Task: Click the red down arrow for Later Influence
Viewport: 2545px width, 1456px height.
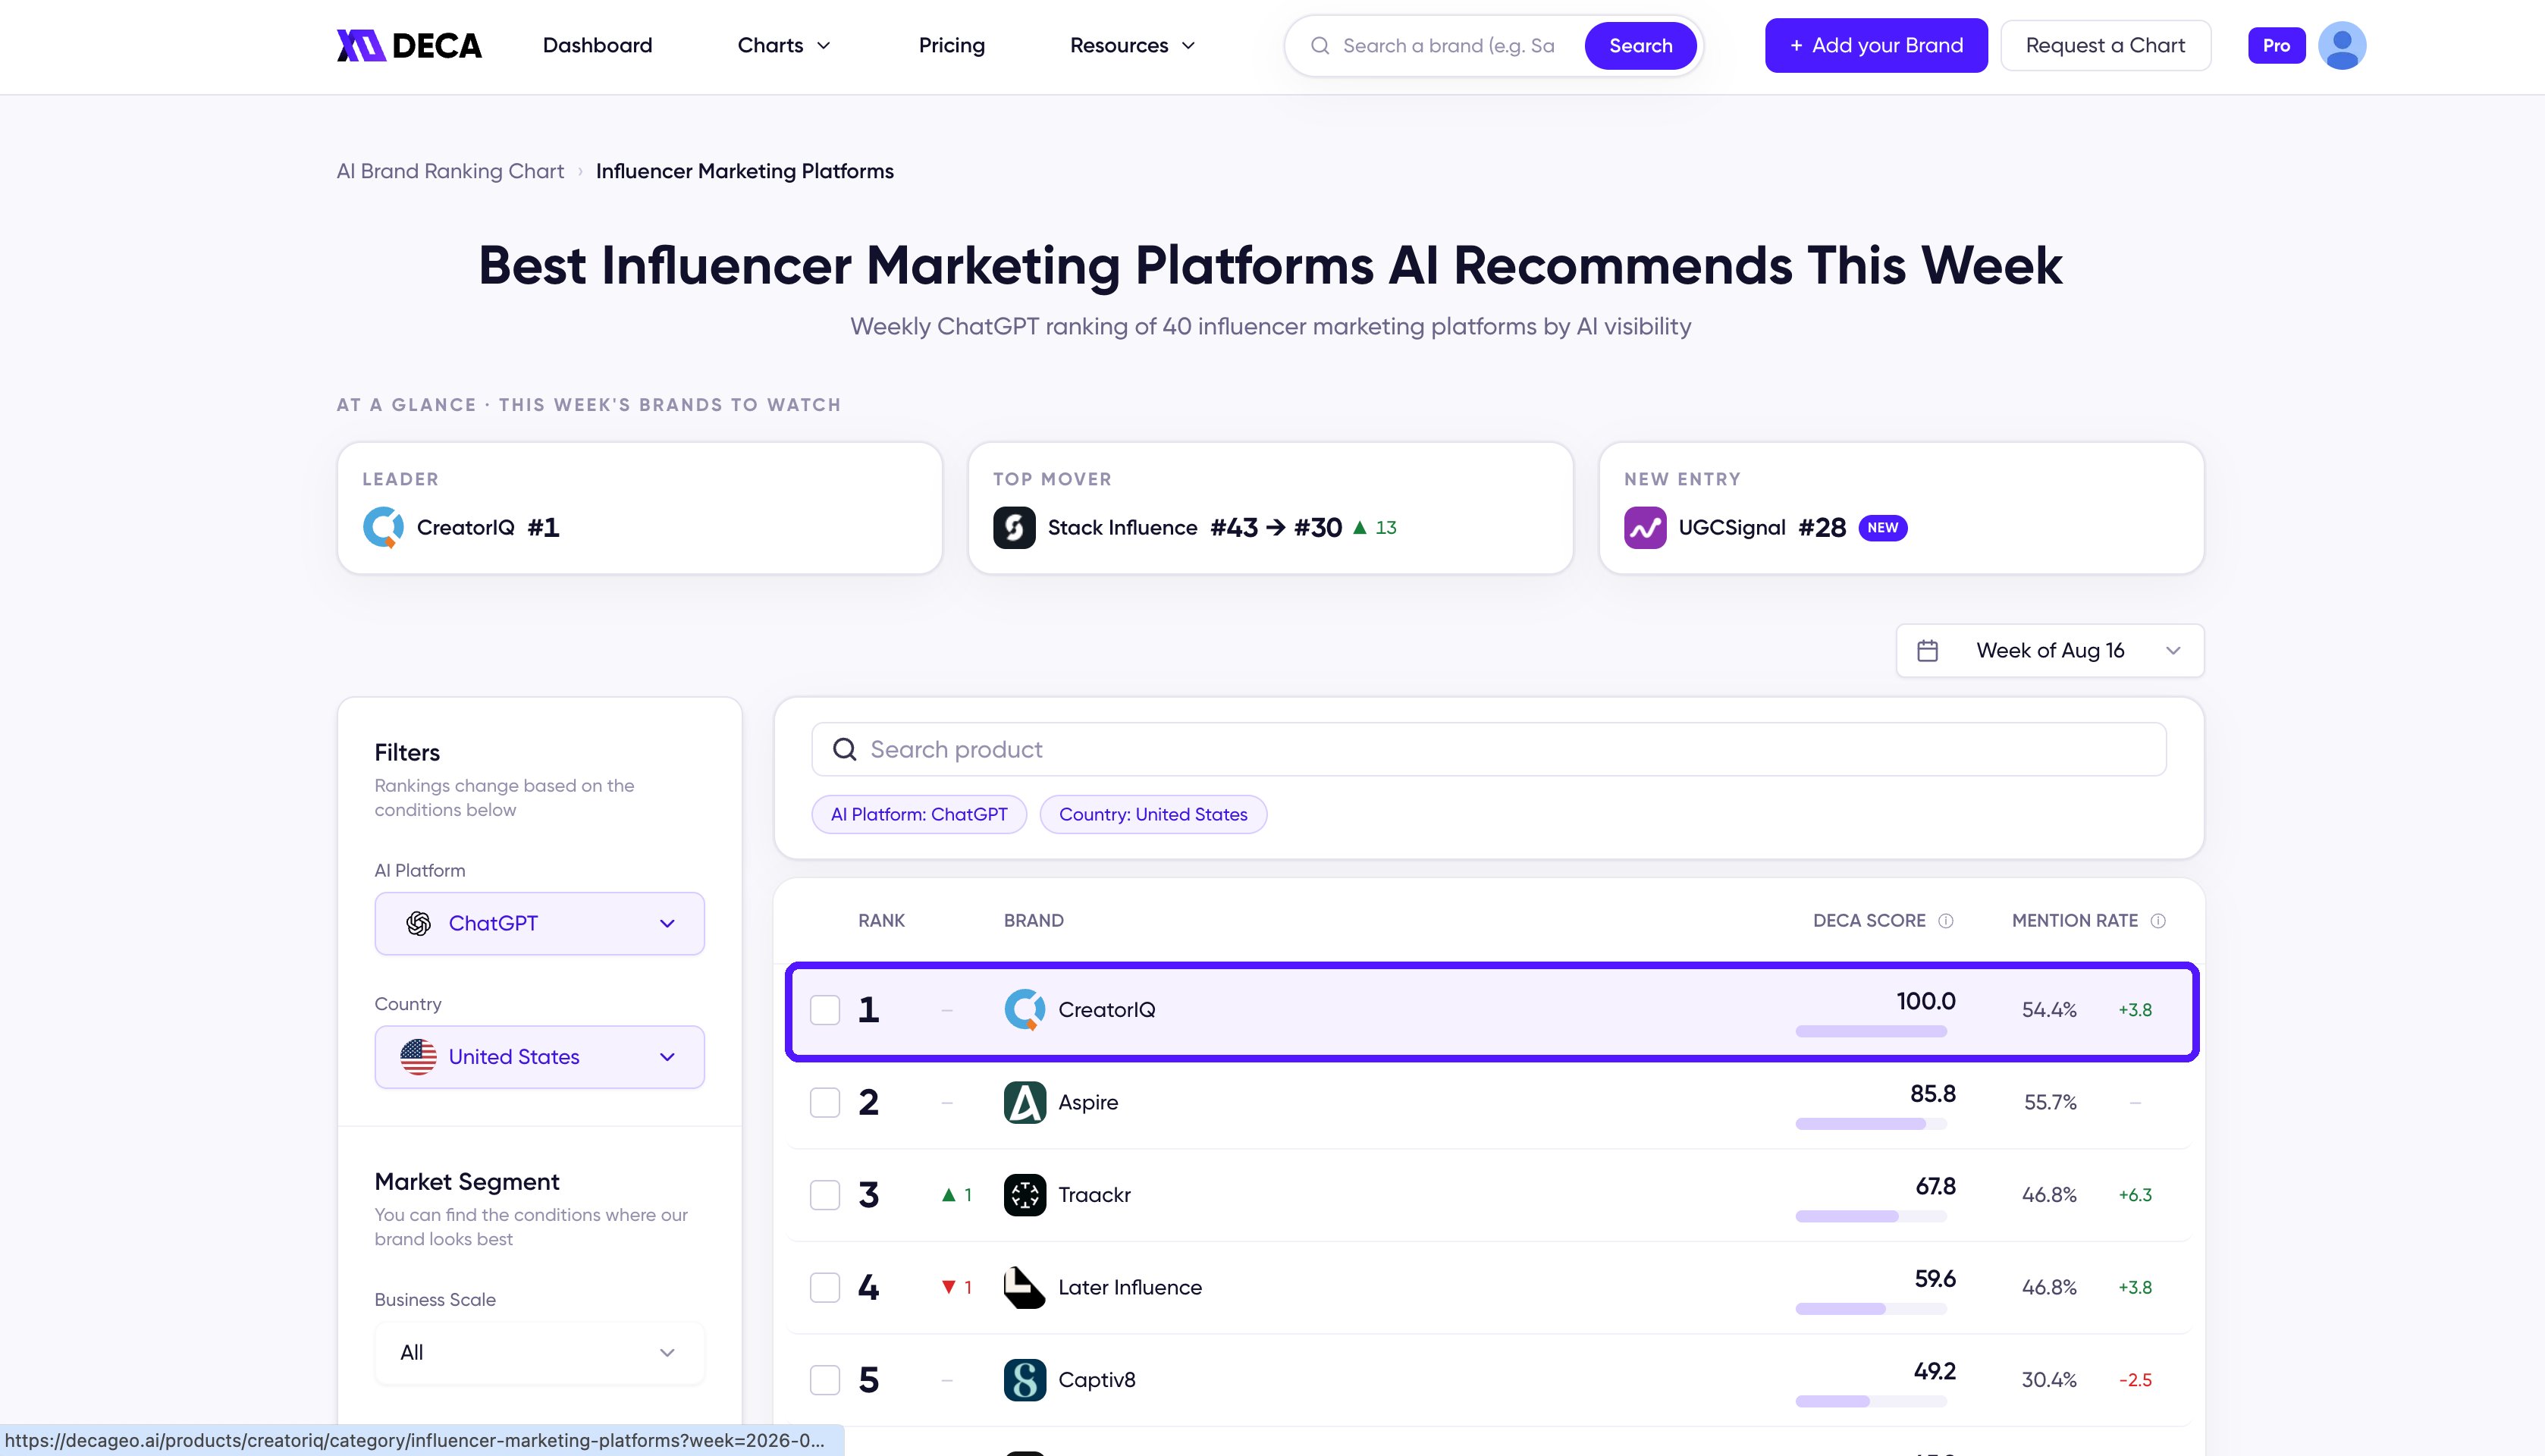Action: 949,1287
